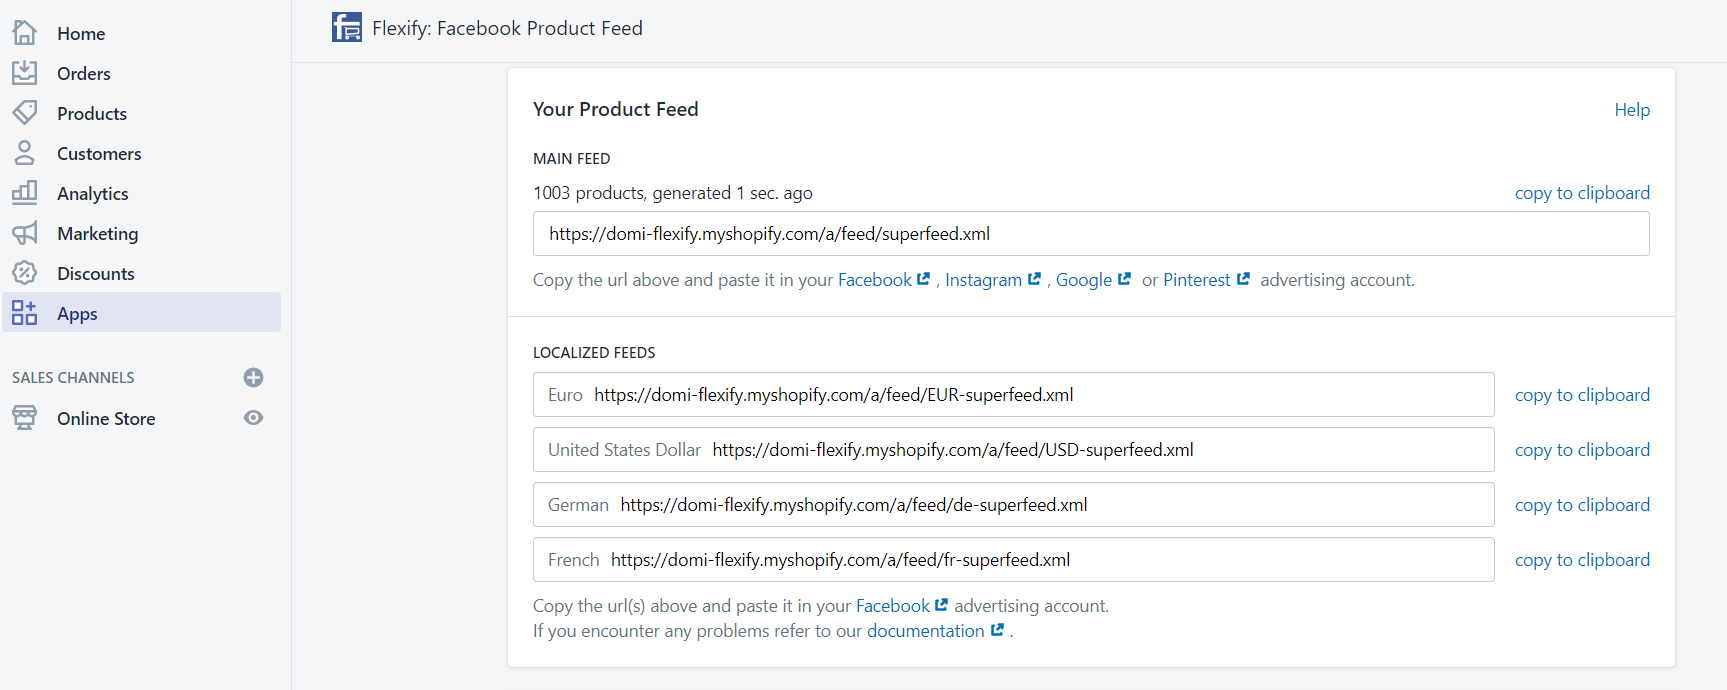The height and width of the screenshot is (690, 1727).
Task: Click the Analytics bar chart icon
Action: (x=25, y=193)
